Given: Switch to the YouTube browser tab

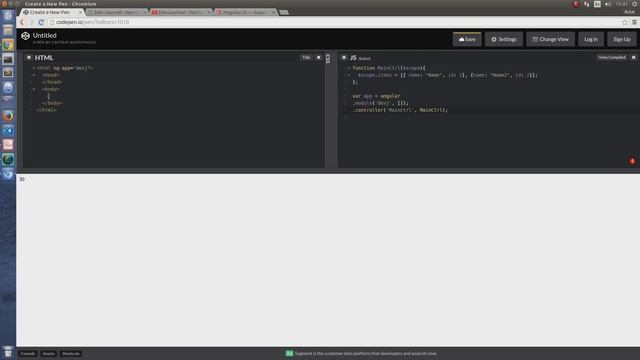Looking at the screenshot, I should point(180,12).
